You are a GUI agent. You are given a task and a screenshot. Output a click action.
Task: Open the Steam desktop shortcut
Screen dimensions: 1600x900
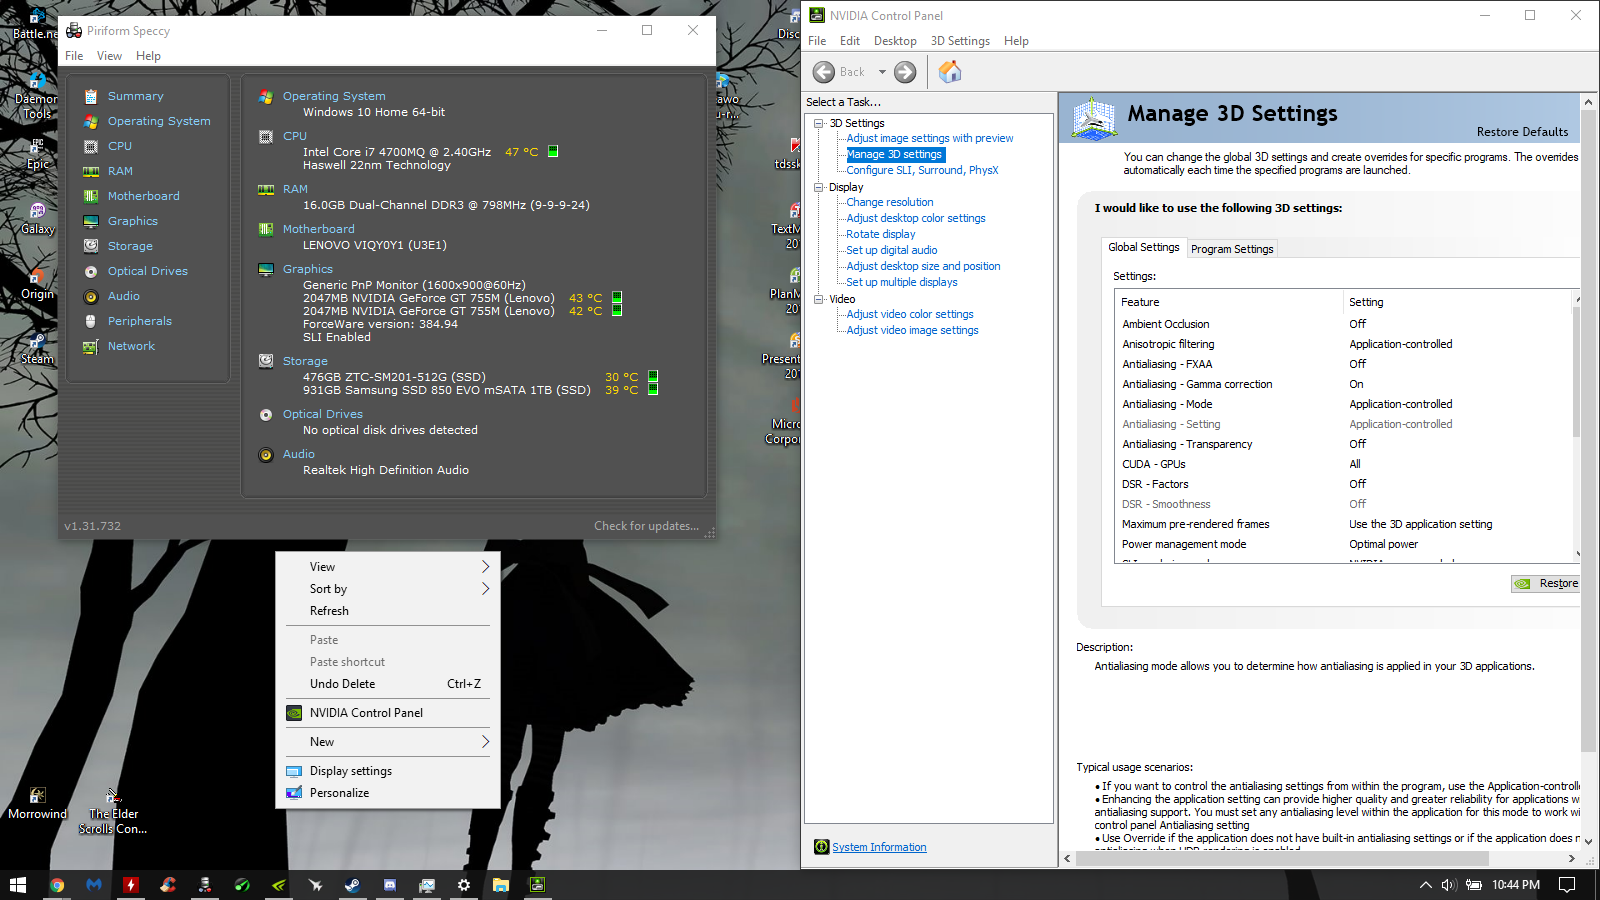37,347
